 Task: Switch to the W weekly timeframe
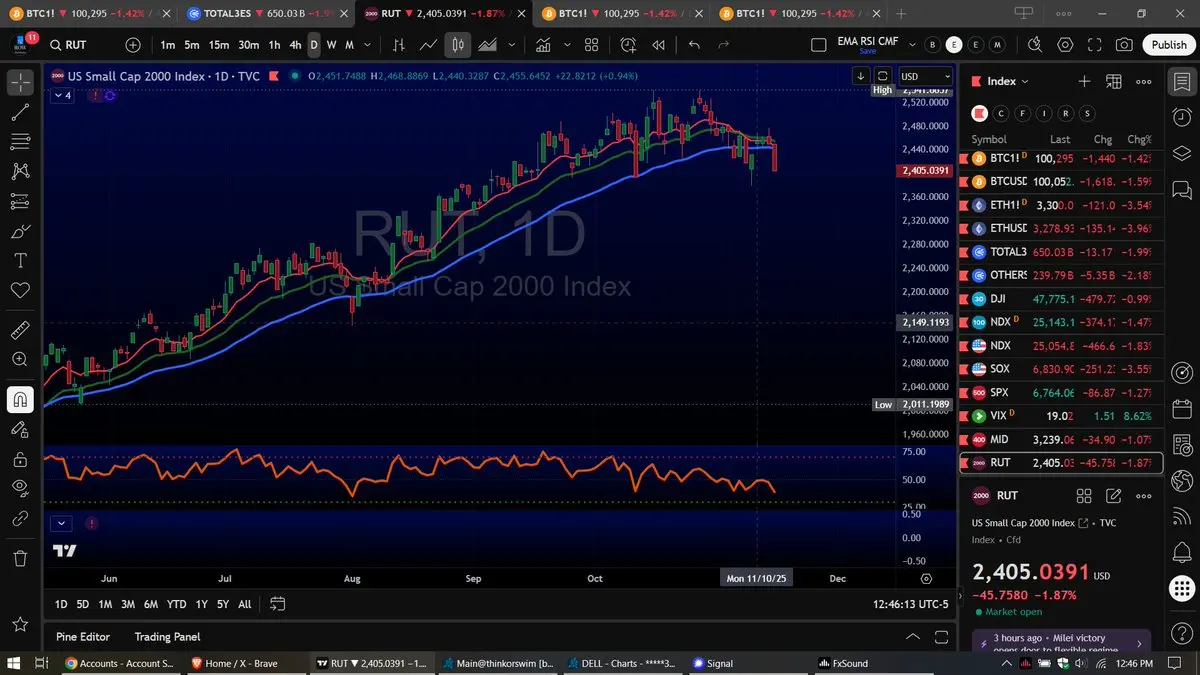pos(333,45)
